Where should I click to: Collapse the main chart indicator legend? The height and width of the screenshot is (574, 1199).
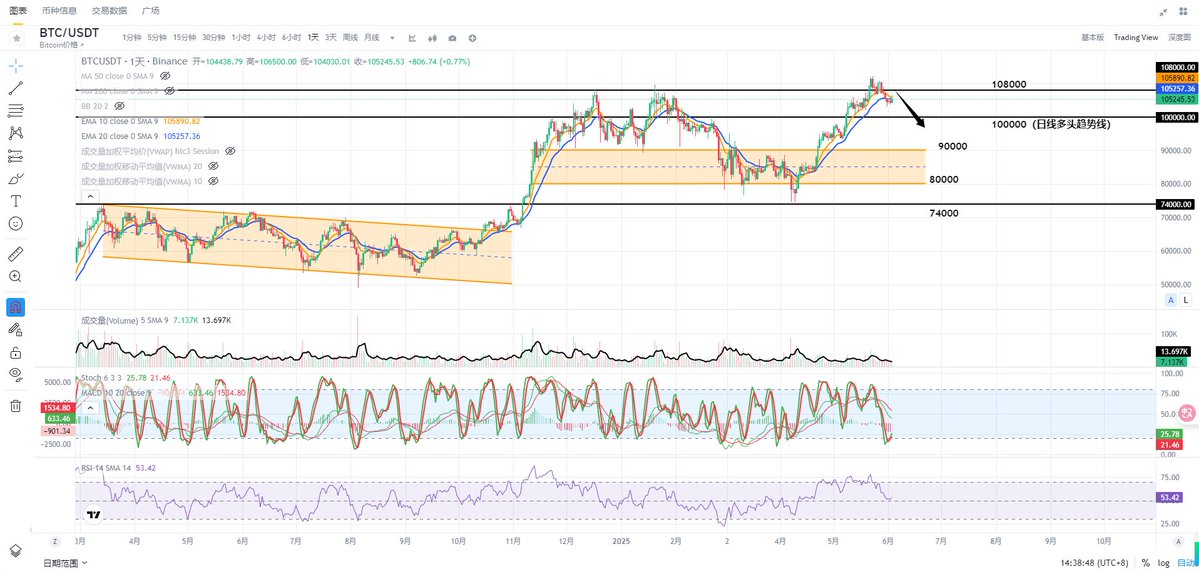coord(90,195)
